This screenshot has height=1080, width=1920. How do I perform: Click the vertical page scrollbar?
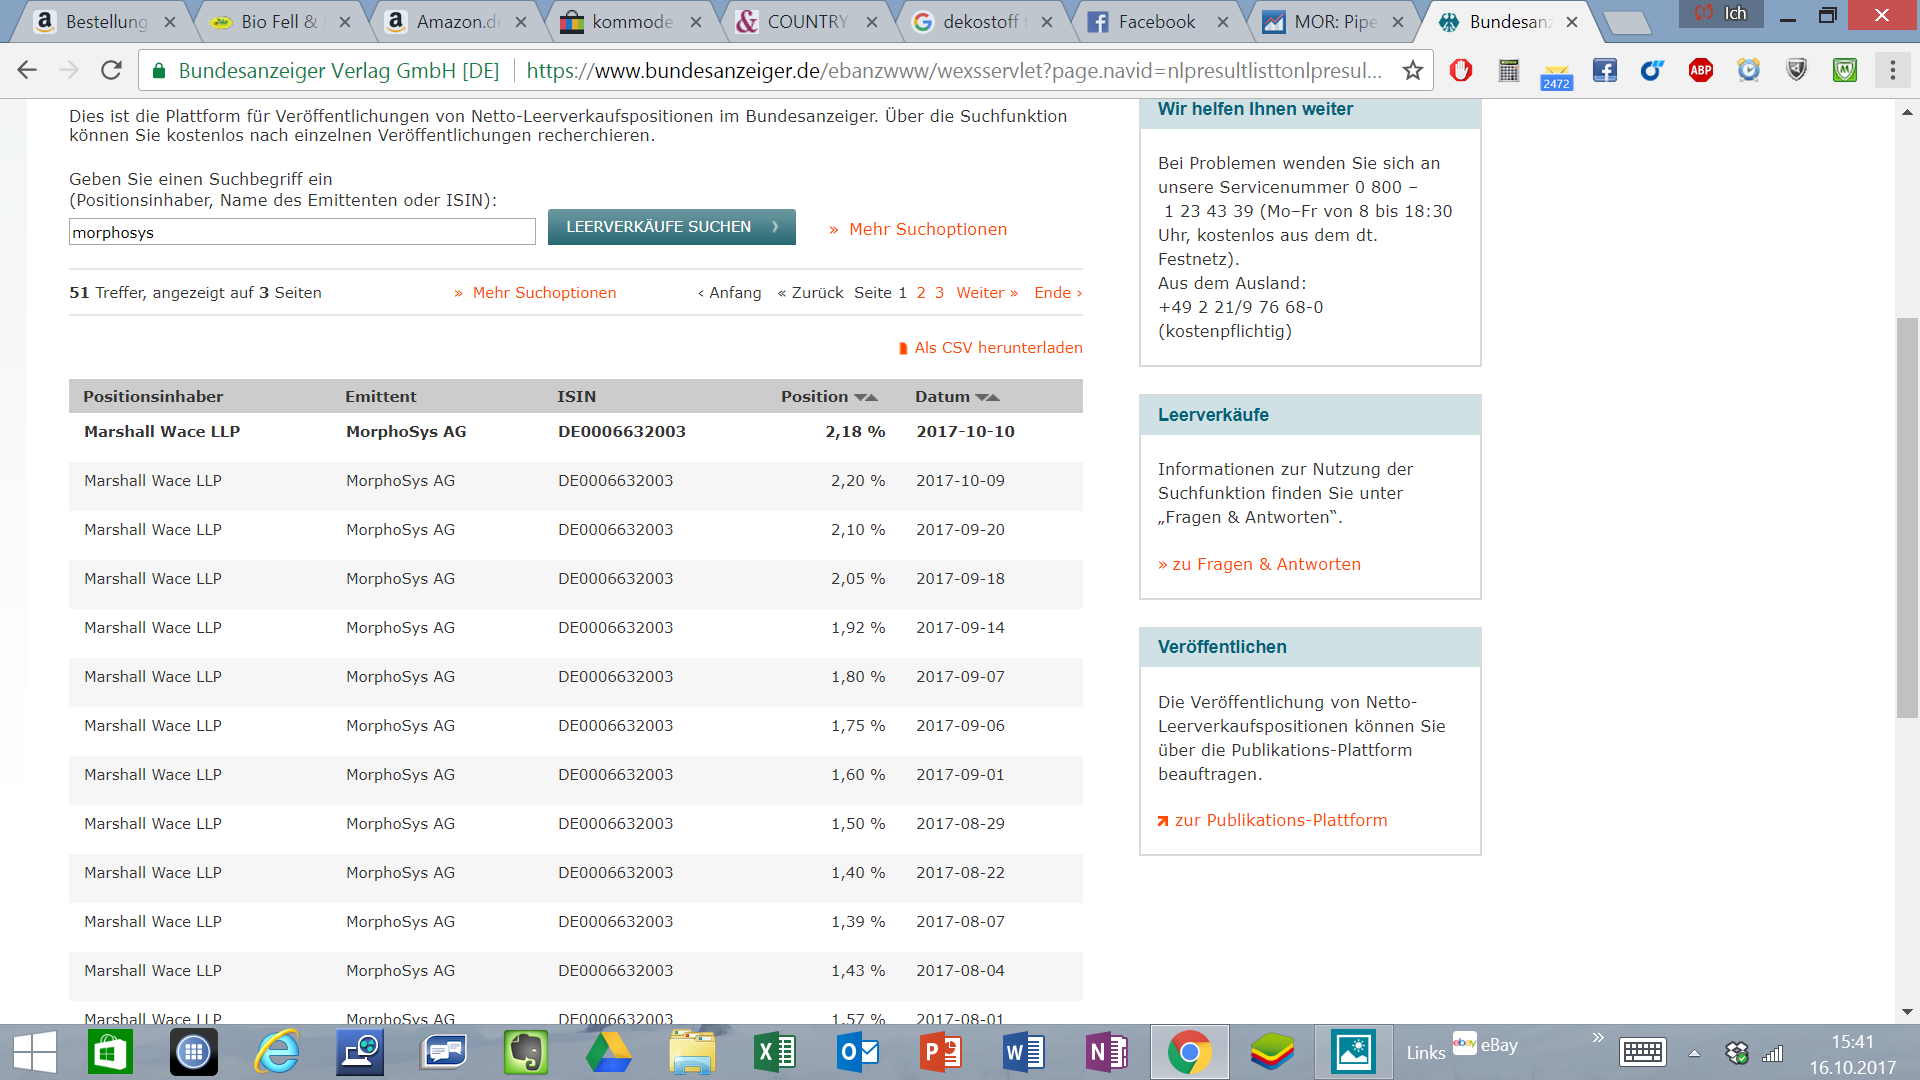tap(1907, 517)
